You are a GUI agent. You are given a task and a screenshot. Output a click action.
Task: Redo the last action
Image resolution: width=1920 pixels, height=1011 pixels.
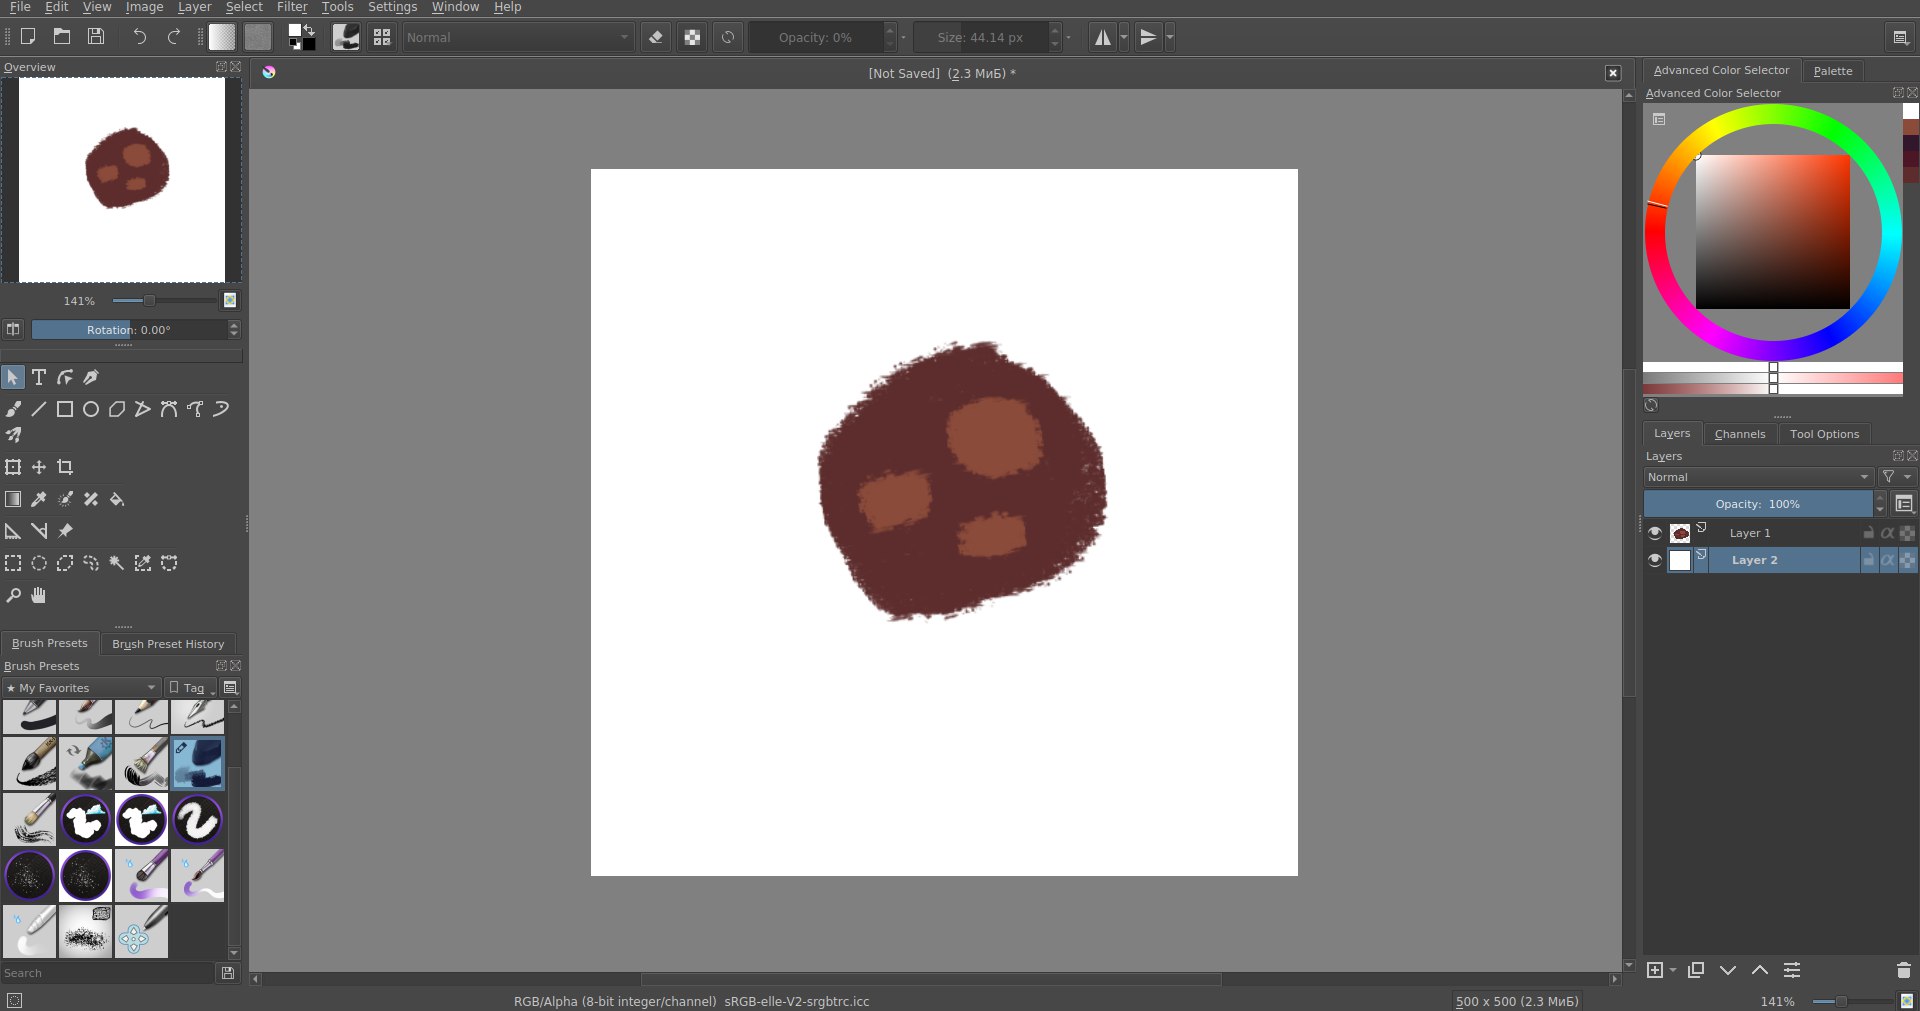pos(174,37)
